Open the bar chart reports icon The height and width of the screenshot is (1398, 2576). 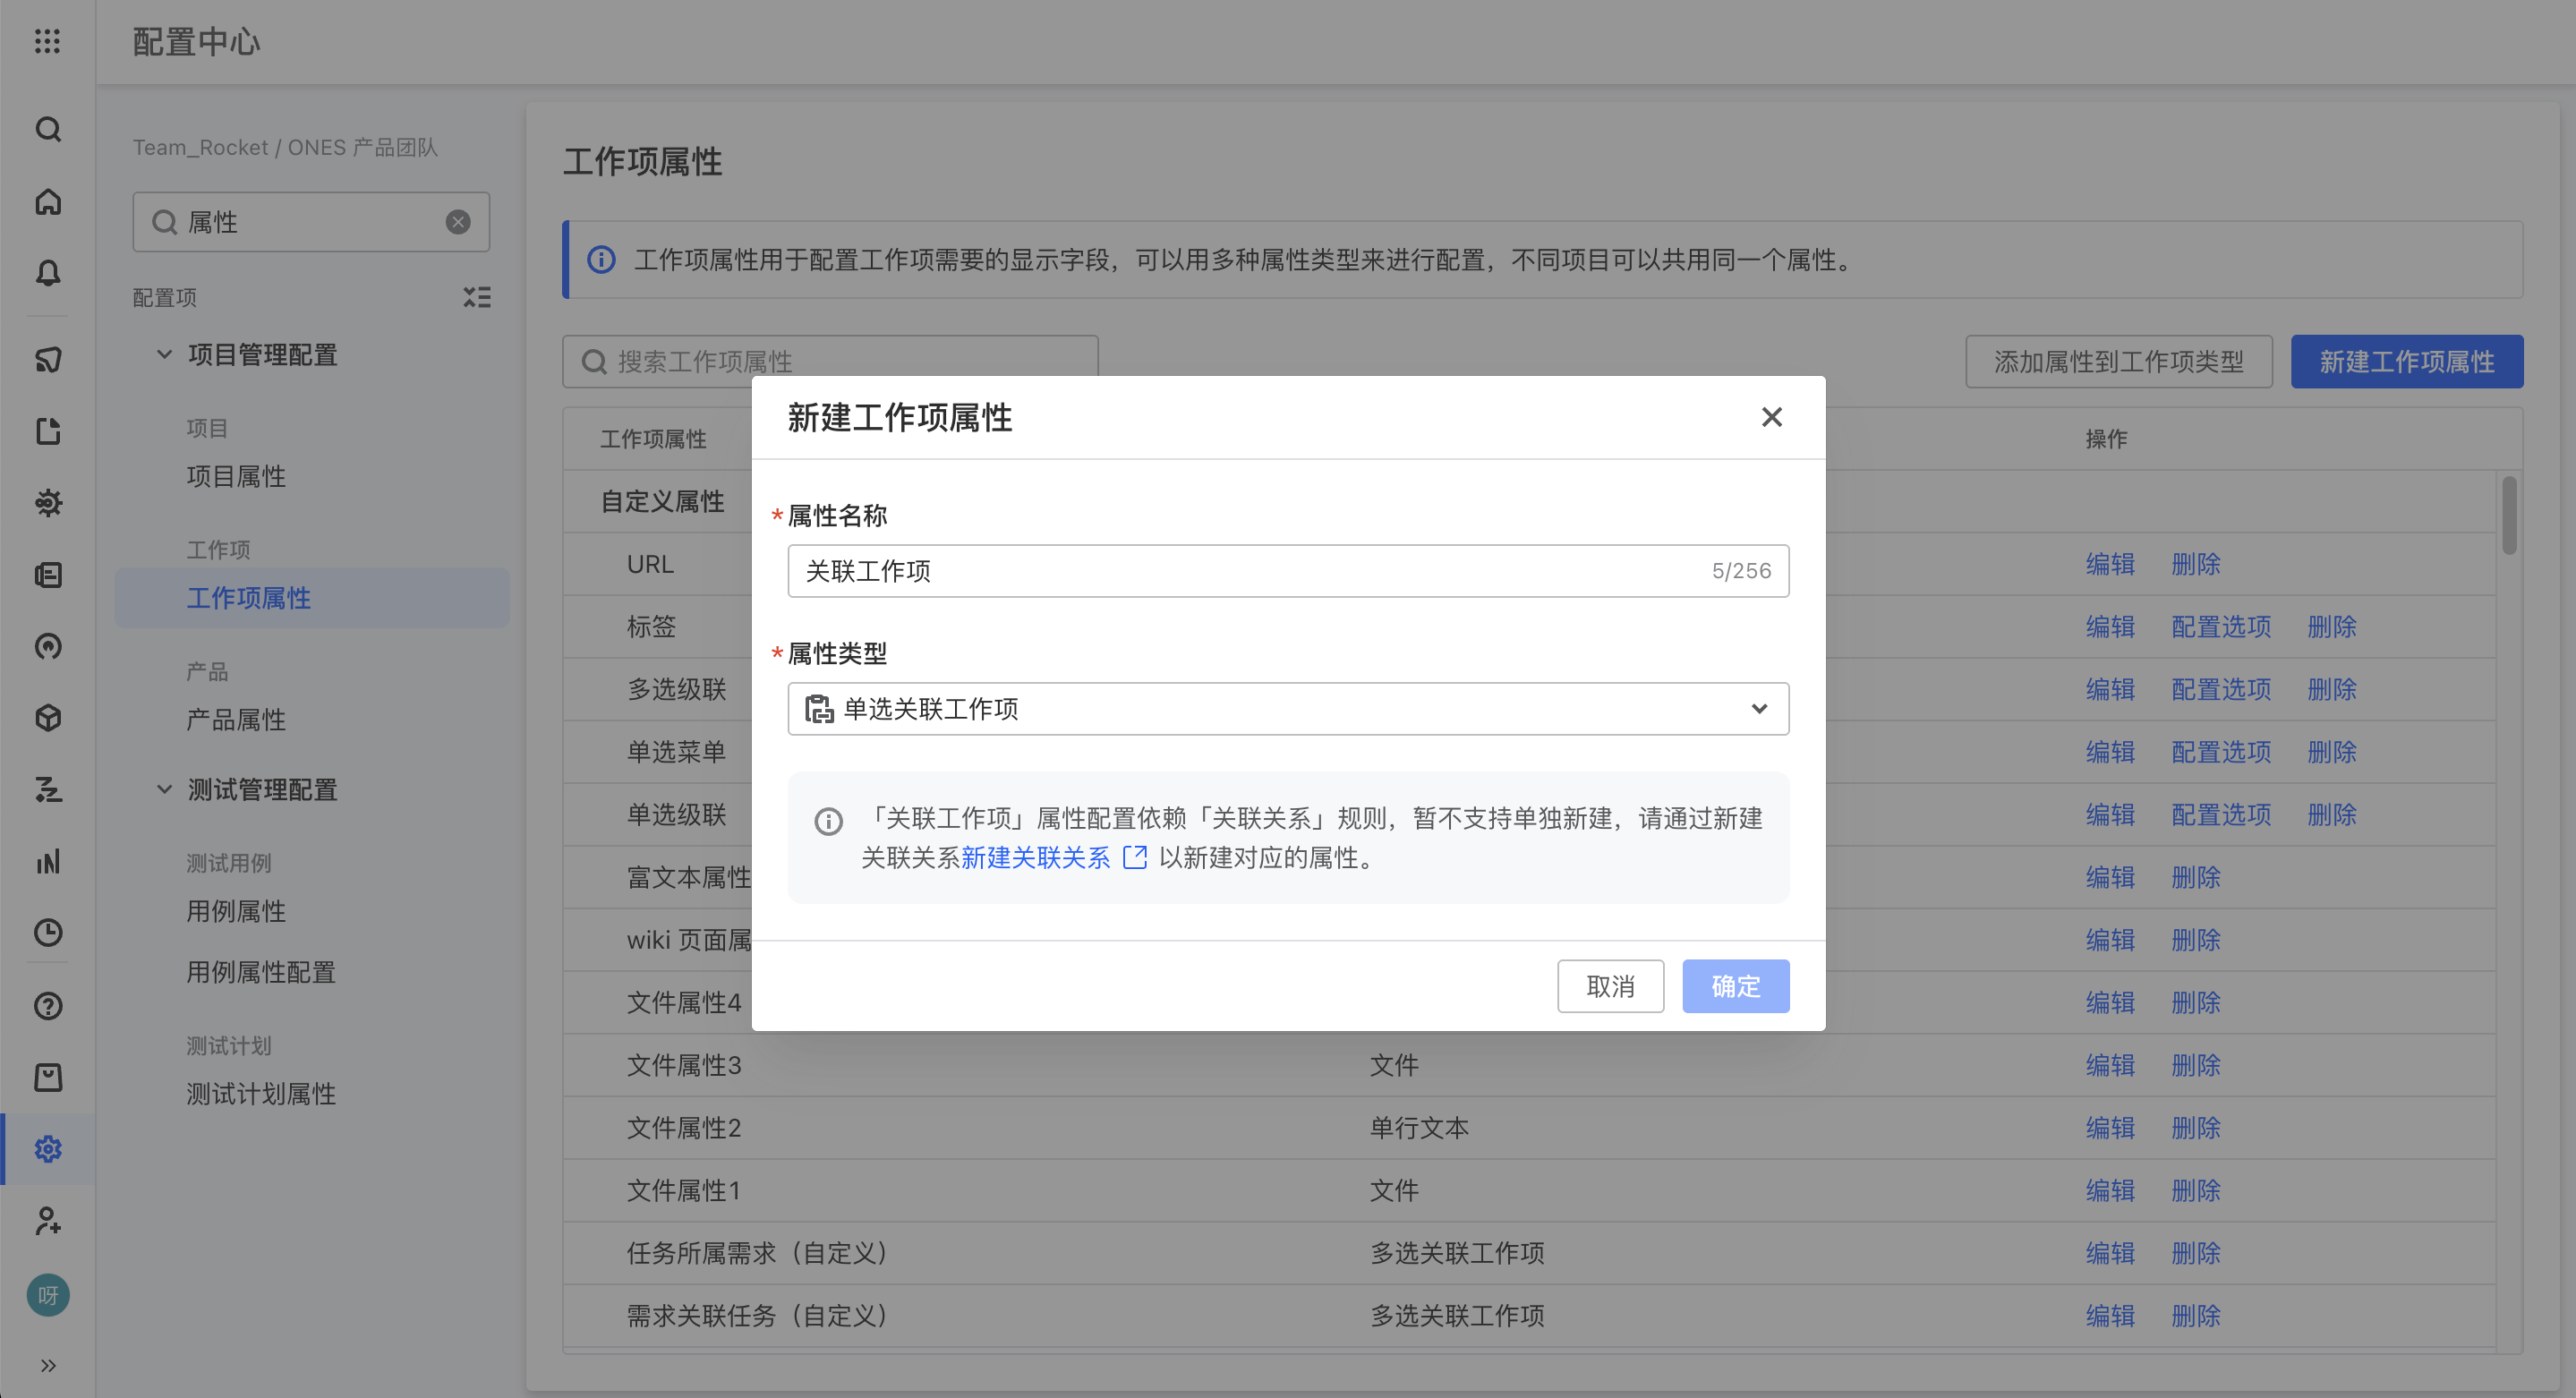click(x=48, y=862)
